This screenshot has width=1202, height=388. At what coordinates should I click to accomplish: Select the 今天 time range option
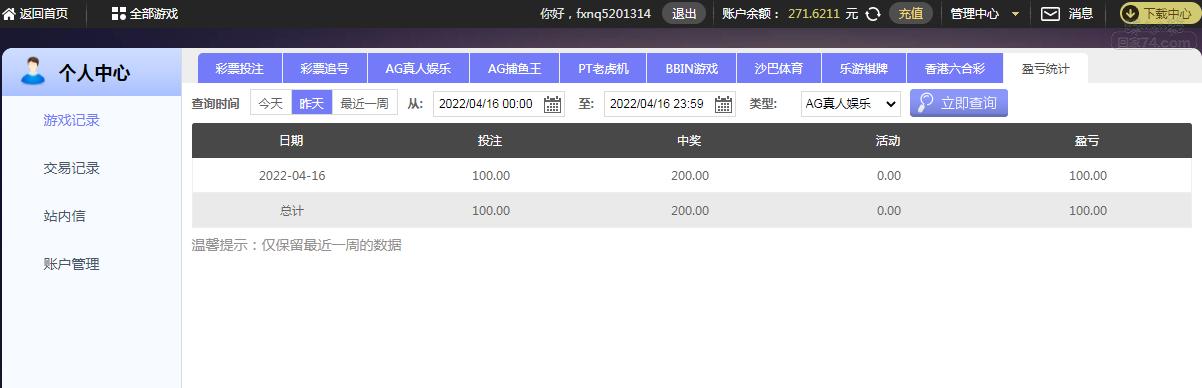[270, 103]
